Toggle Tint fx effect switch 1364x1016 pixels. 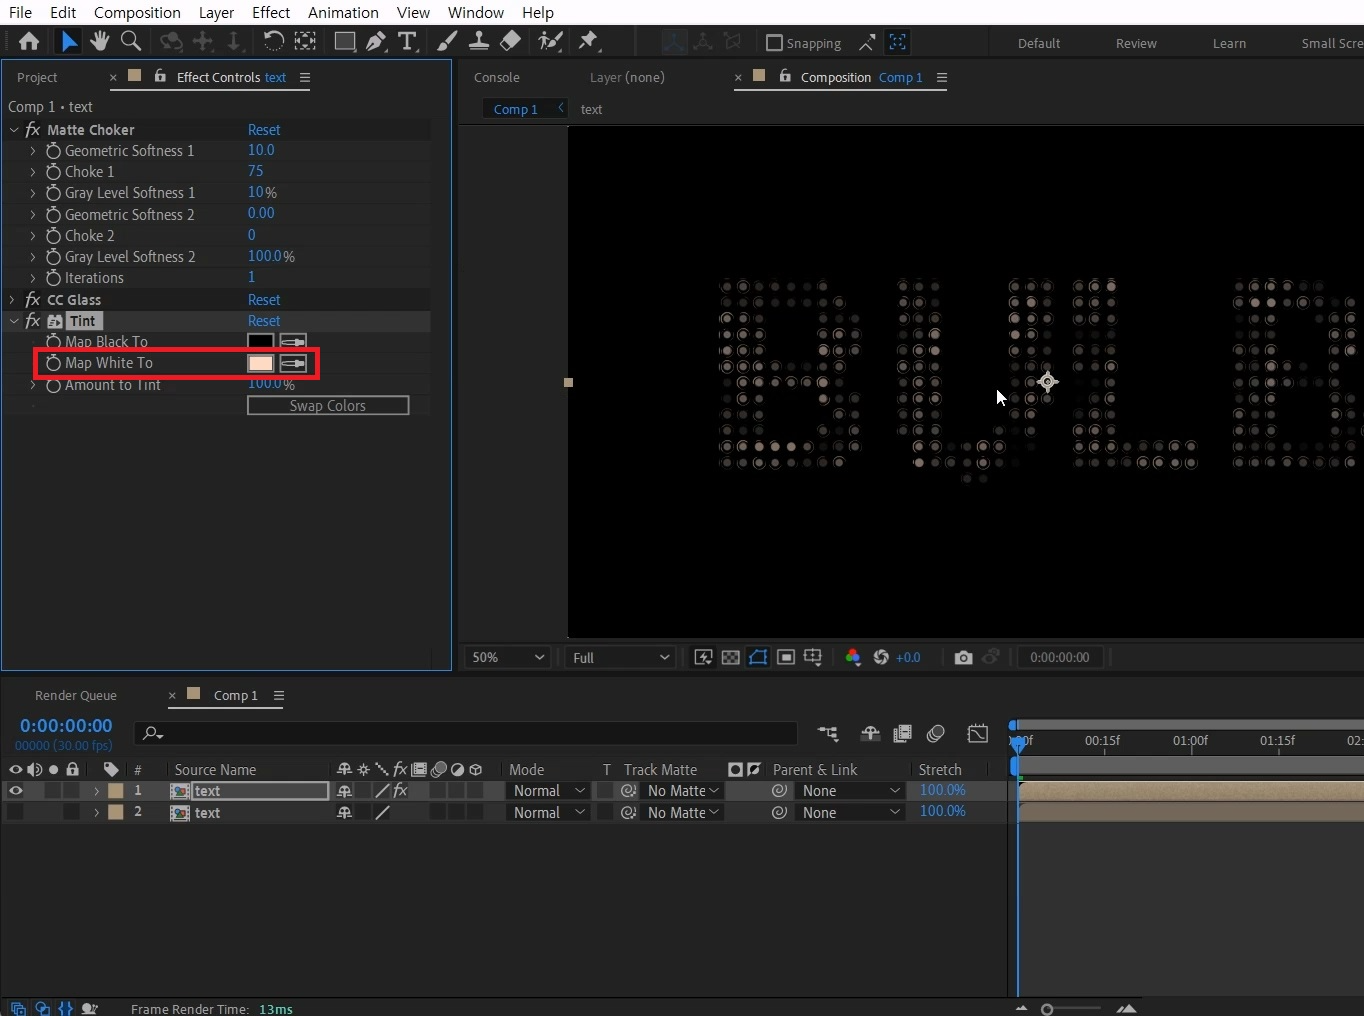(x=33, y=321)
